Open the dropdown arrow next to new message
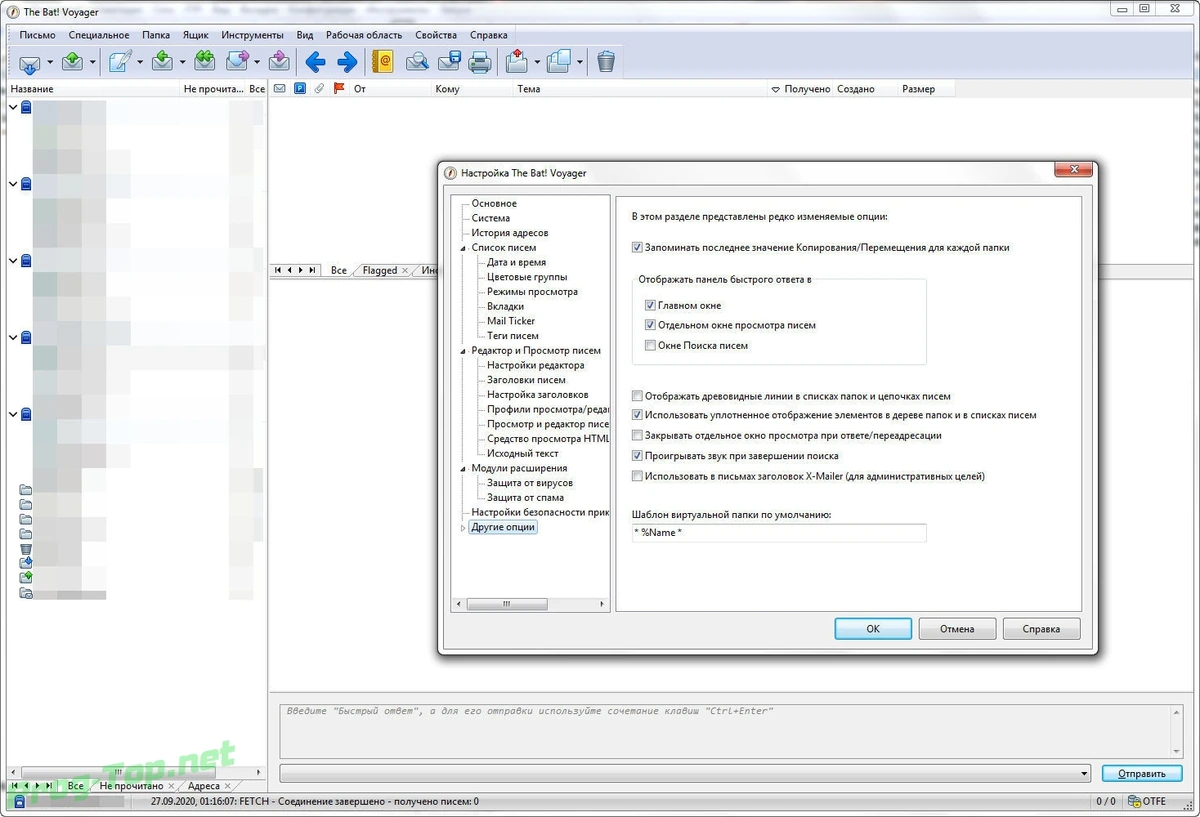Screen dimensions: 1200x817 click(139, 63)
